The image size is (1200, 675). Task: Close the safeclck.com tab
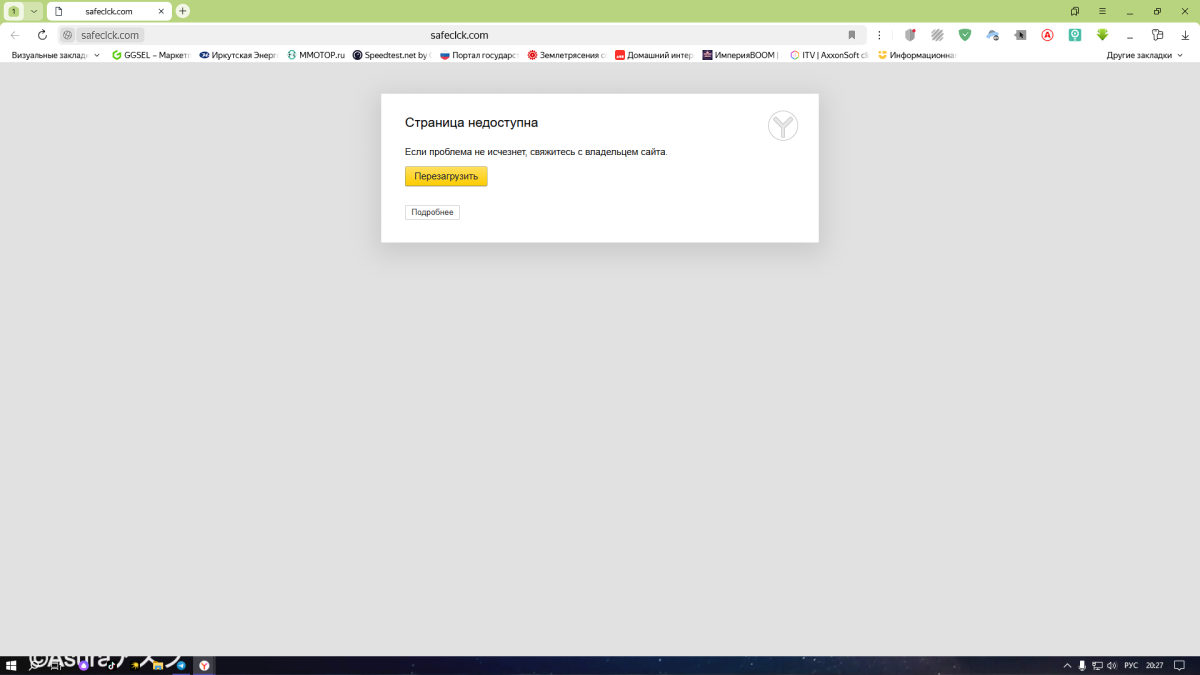pyautogui.click(x=161, y=11)
